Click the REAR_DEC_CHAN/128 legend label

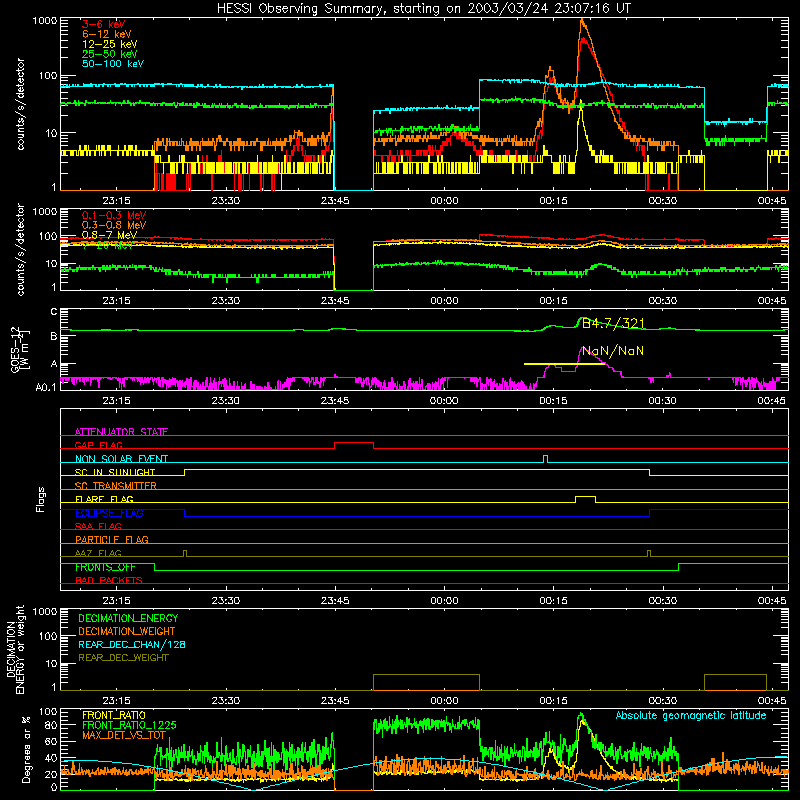[x=132, y=644]
